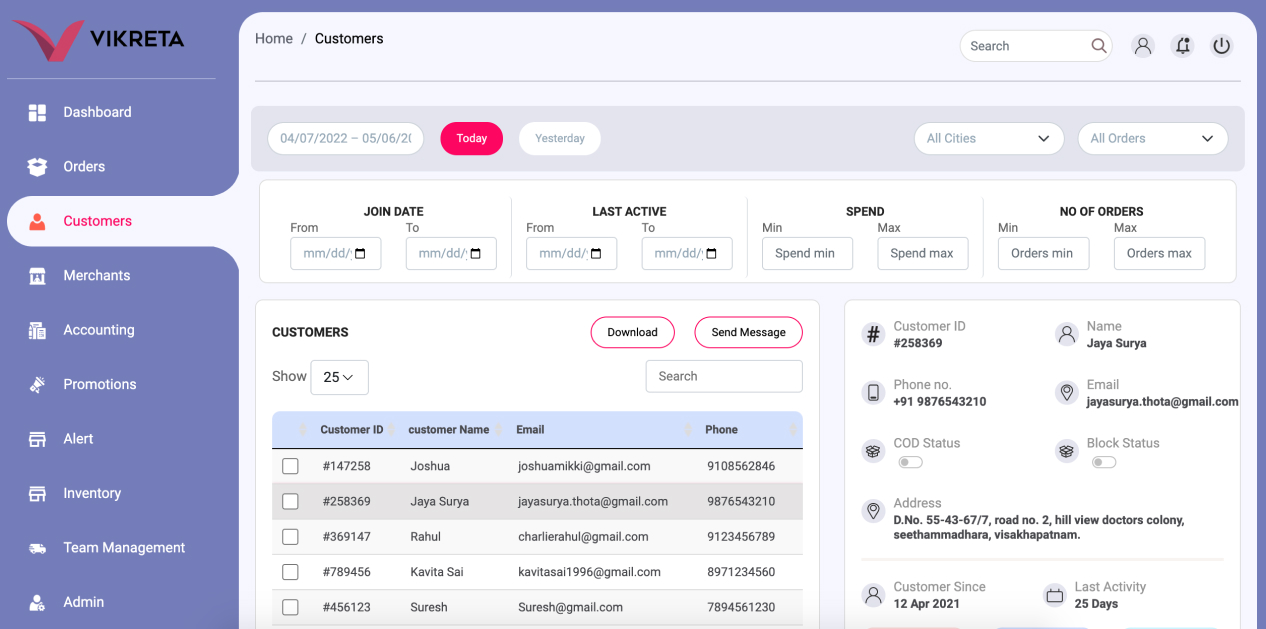Screen dimensions: 1266x629
Task: Click the user profile icon in header
Action: point(1143,46)
